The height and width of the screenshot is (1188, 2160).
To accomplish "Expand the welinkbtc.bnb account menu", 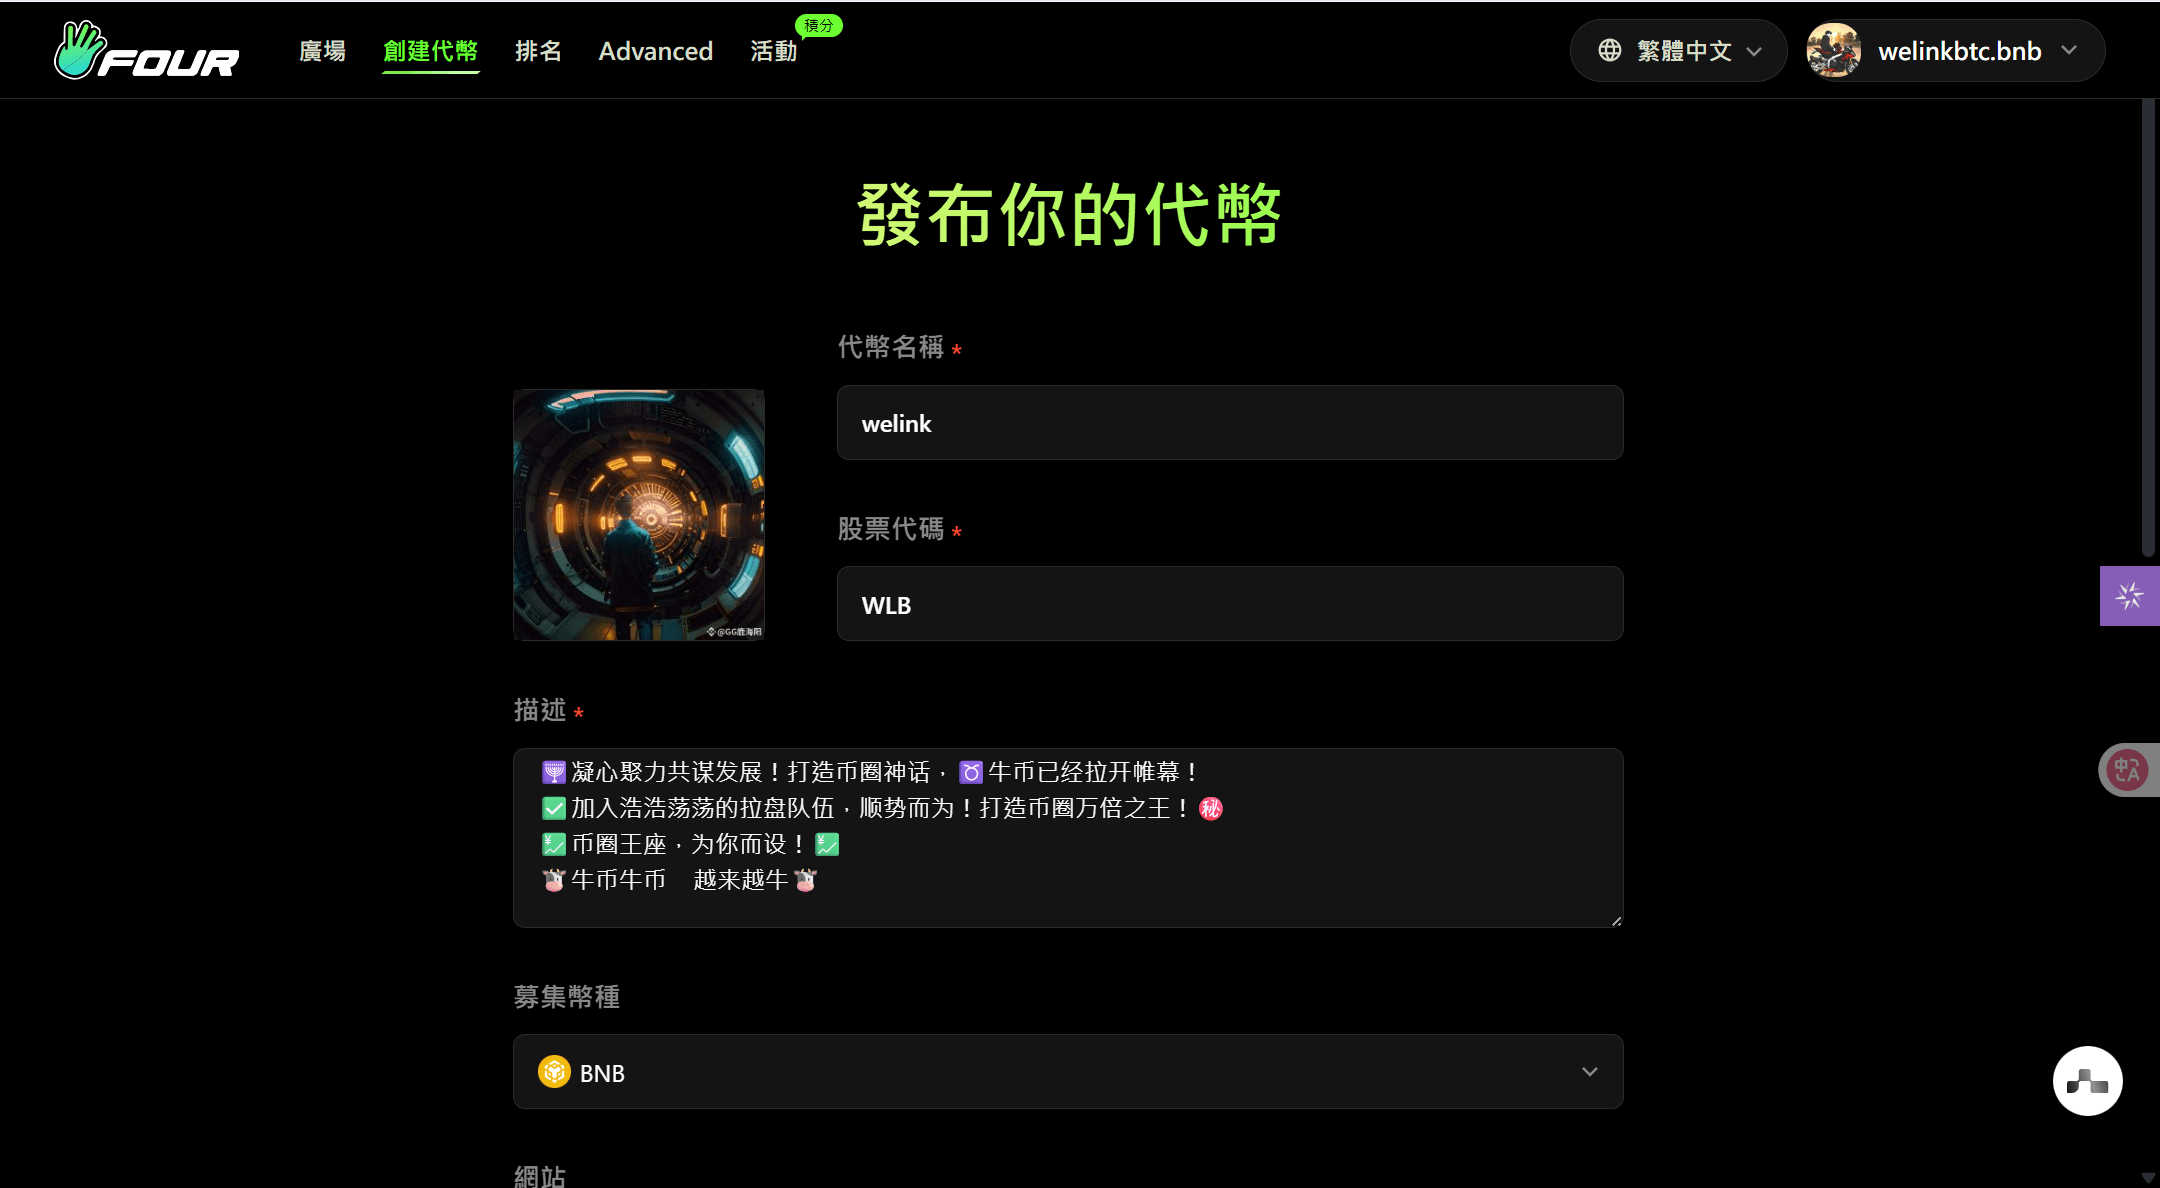I will (x=1955, y=50).
